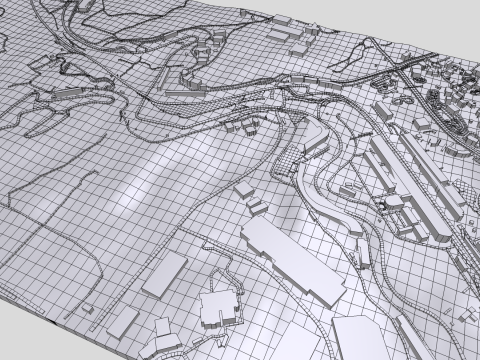This screenshot has width=480, height=360.
Task: Select the square notched building encircled by stairs
Action: click(x=219, y=308)
